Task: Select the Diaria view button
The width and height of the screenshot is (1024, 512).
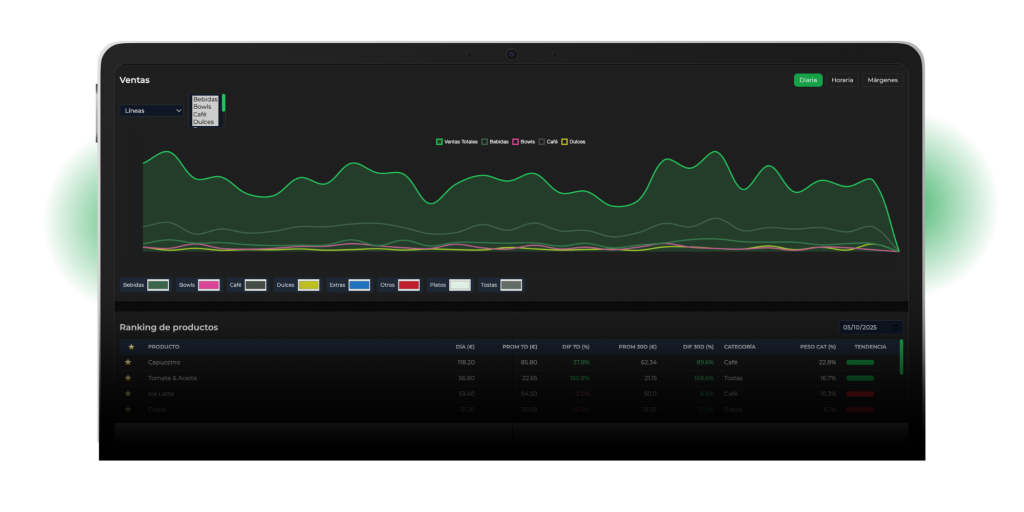Action: (808, 80)
